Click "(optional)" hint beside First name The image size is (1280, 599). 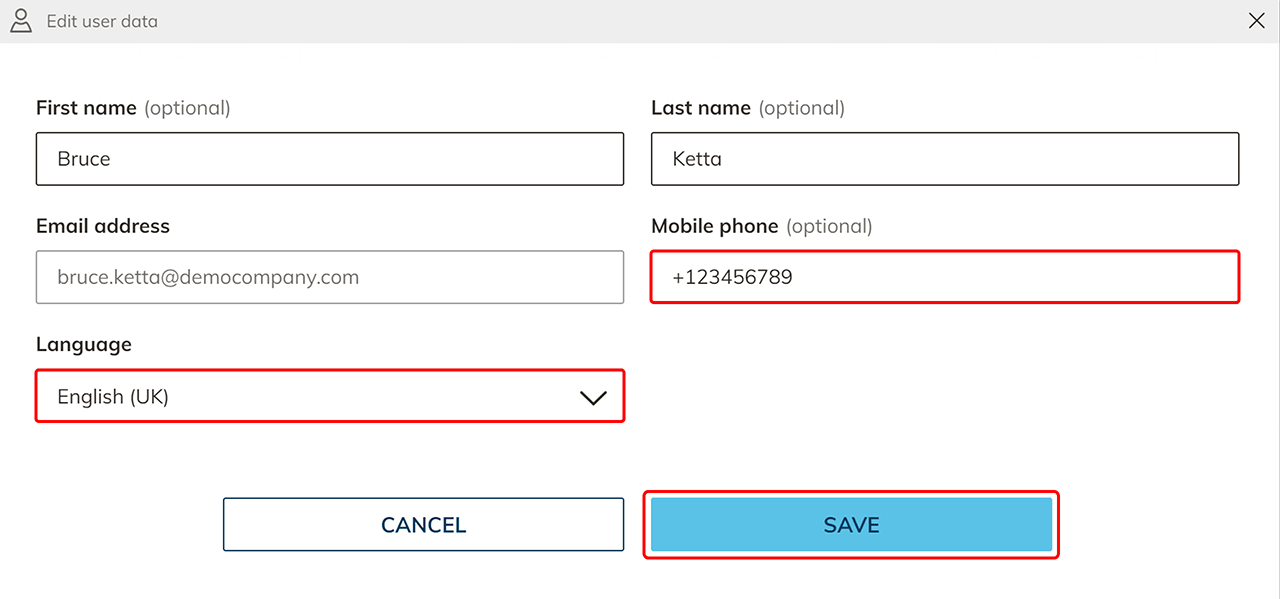(188, 108)
